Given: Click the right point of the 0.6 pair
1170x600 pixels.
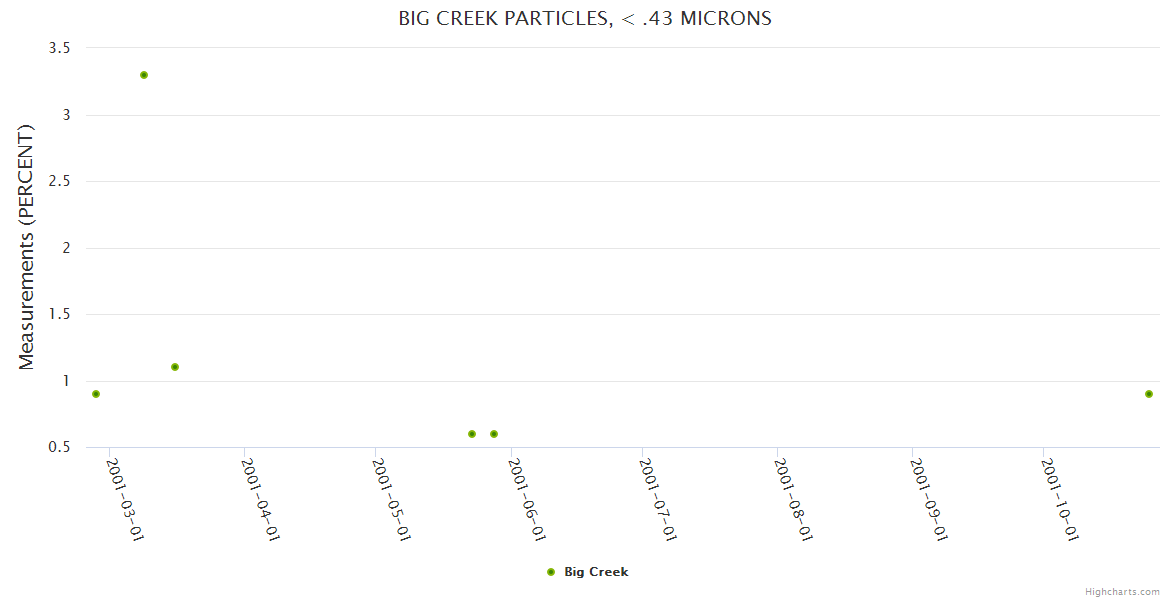Looking at the screenshot, I should [494, 434].
